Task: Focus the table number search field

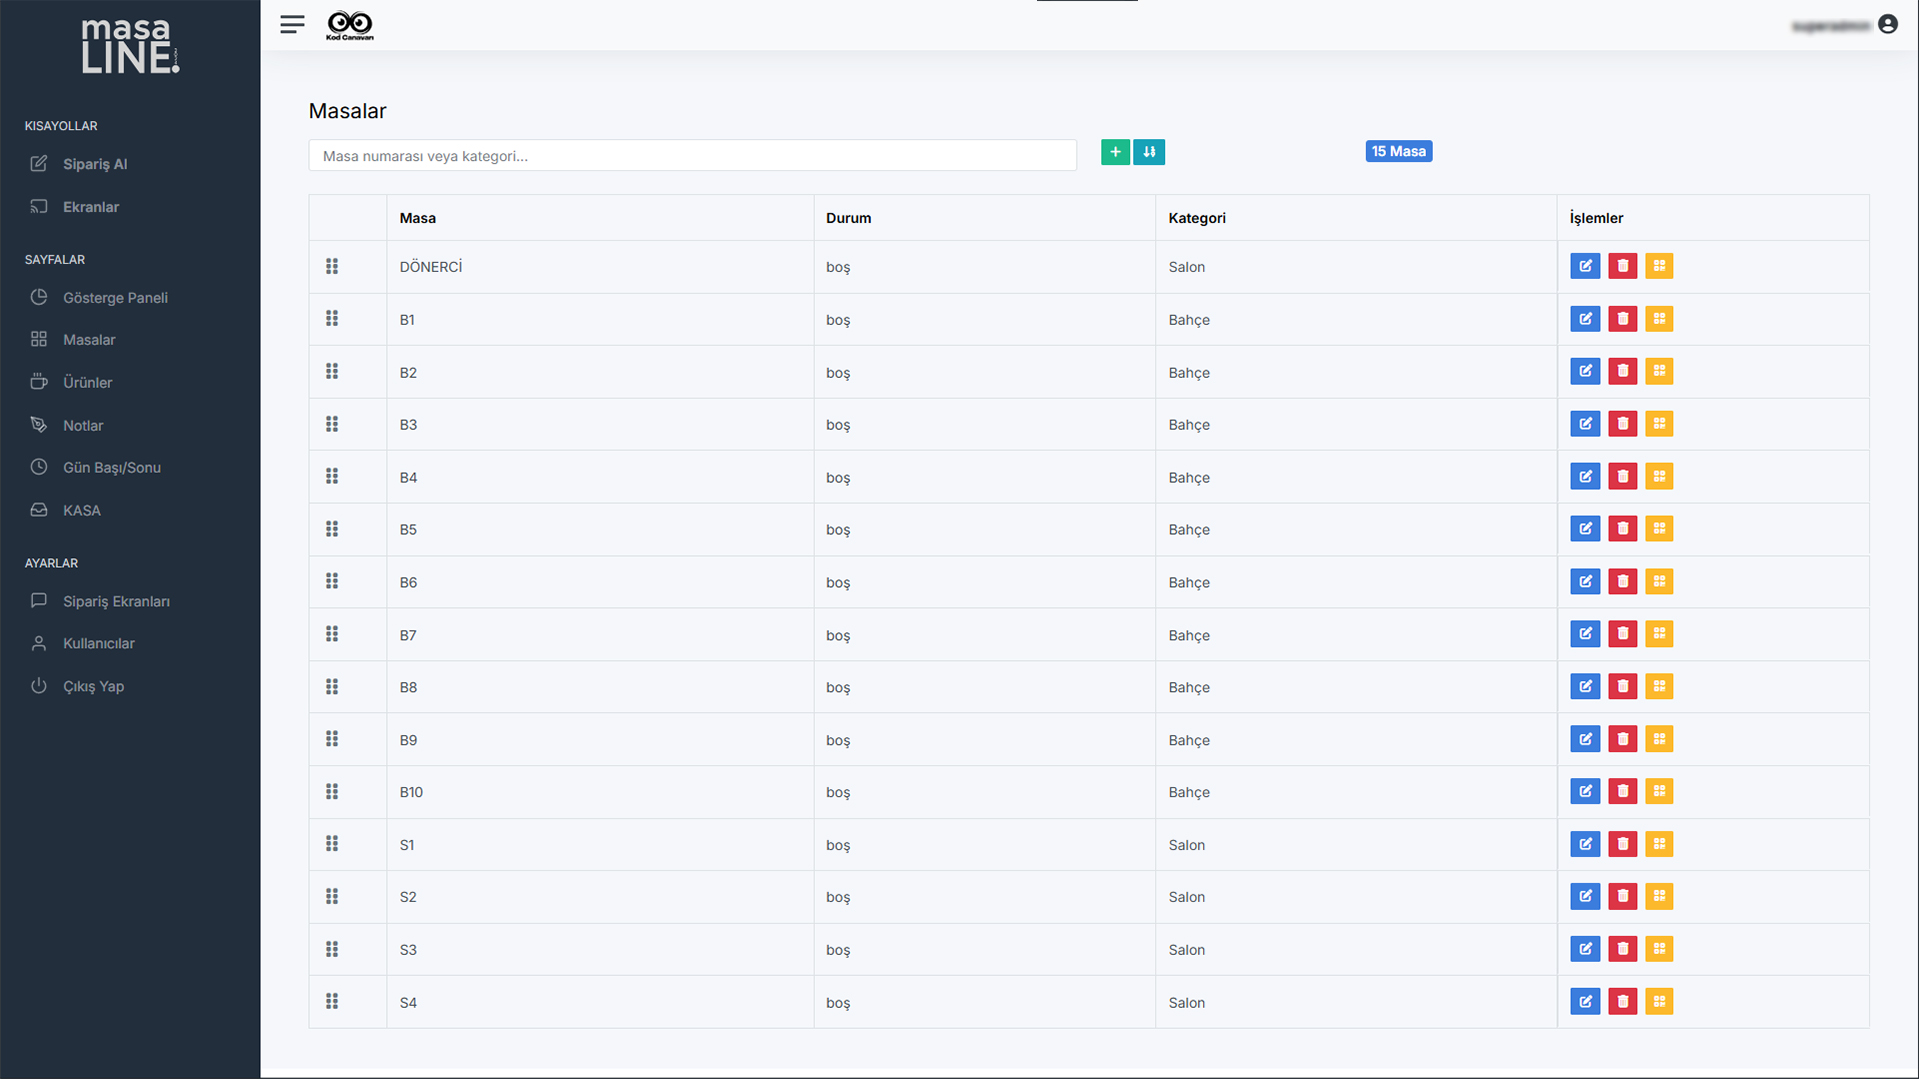Action: coord(692,156)
